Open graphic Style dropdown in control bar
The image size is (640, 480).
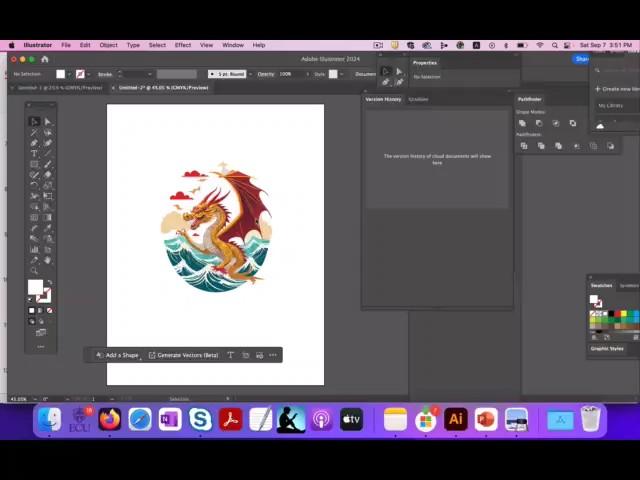click(341, 74)
